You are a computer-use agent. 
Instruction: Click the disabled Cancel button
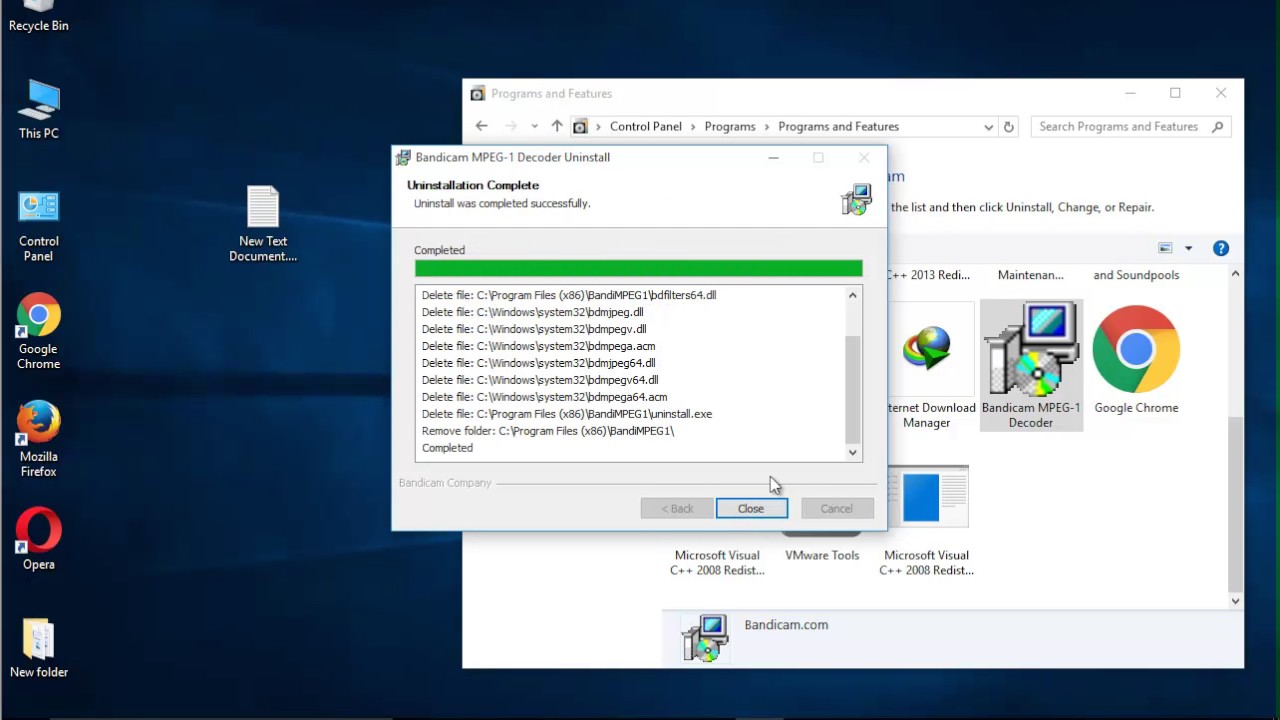[837, 509]
